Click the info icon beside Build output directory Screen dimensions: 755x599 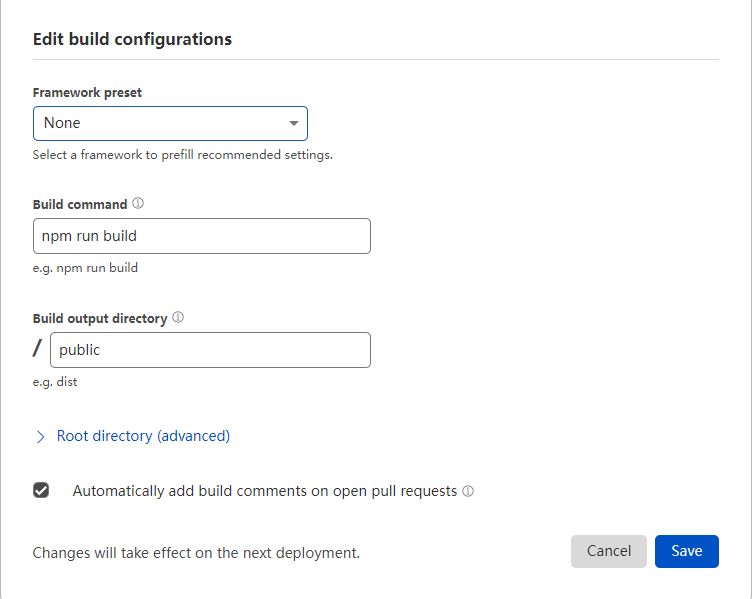point(178,317)
